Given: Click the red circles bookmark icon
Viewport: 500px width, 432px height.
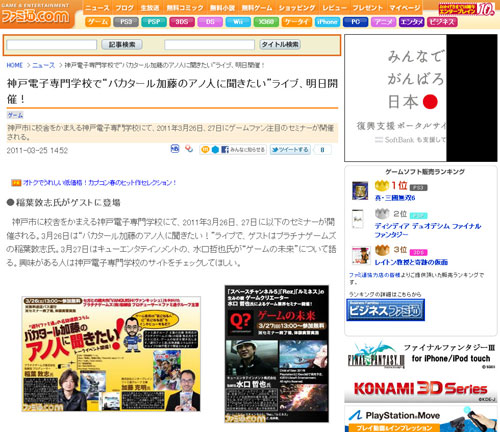Looking at the screenshot, I should click(x=189, y=149).
